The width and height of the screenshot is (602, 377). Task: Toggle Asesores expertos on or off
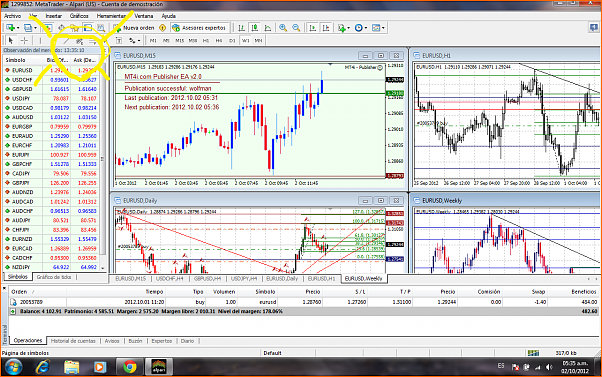[x=199, y=28]
